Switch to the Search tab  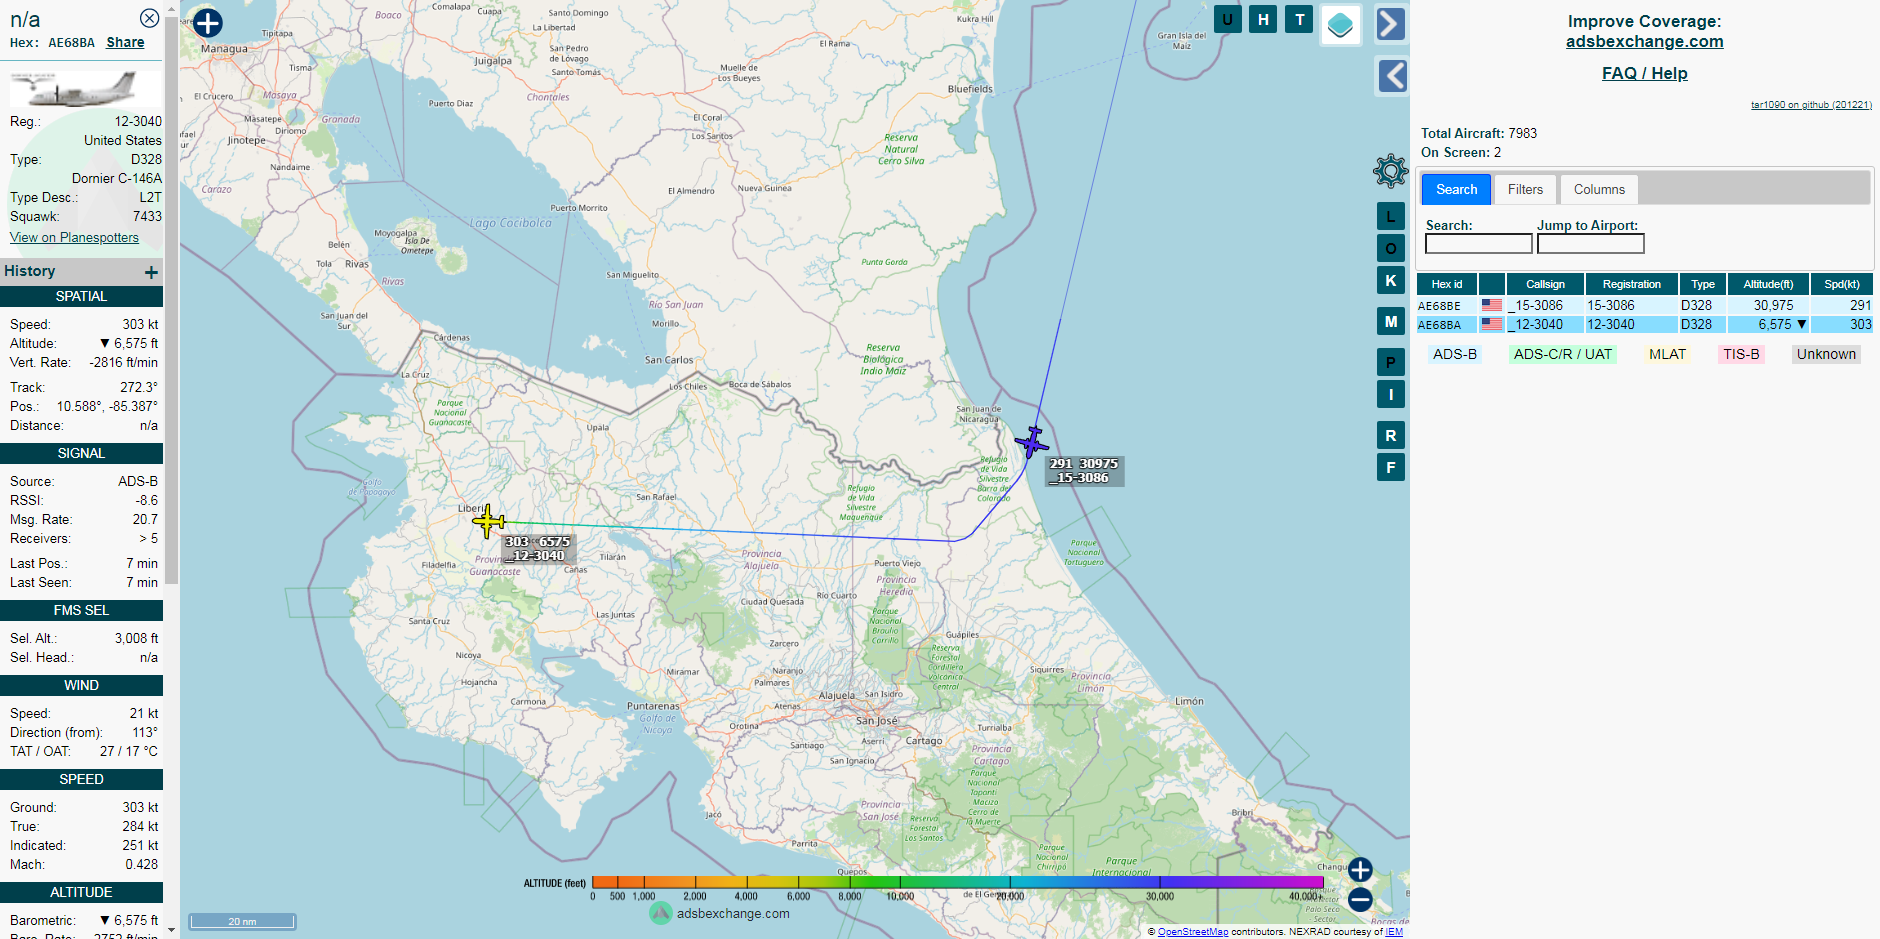coord(1456,189)
